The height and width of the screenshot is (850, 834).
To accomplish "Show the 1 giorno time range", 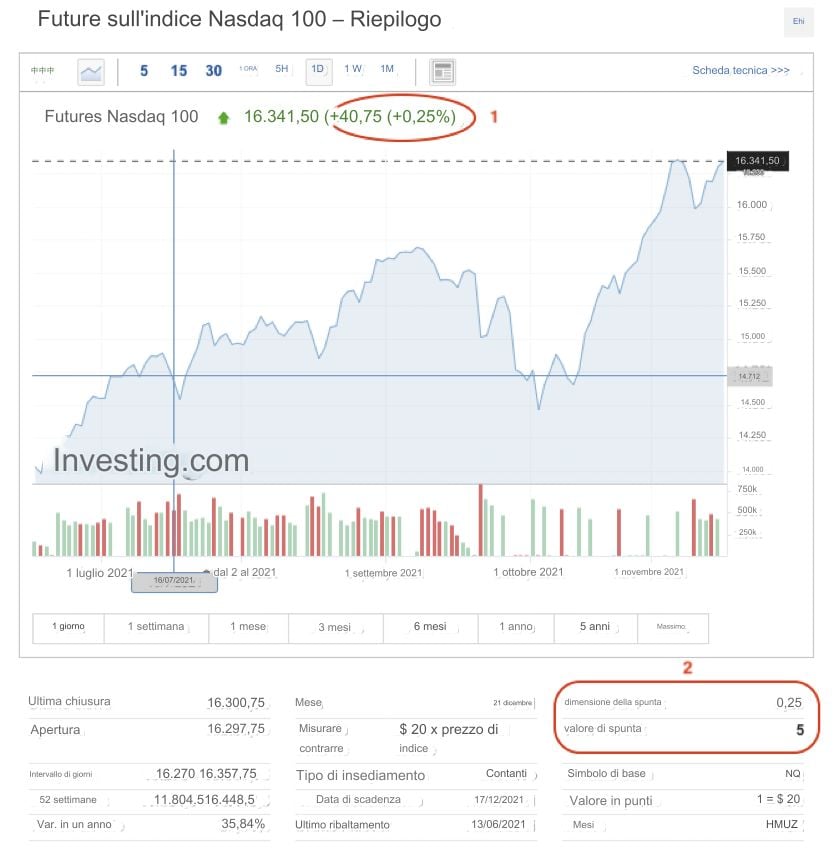I will tap(69, 627).
